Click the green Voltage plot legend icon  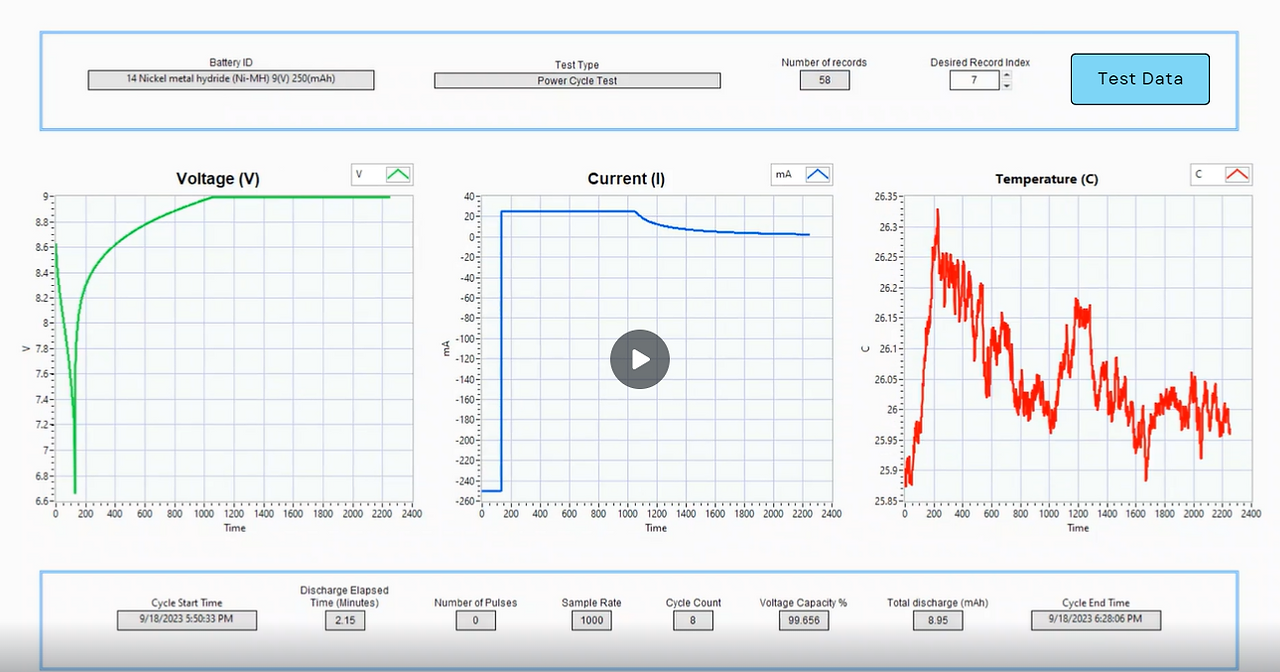[399, 174]
